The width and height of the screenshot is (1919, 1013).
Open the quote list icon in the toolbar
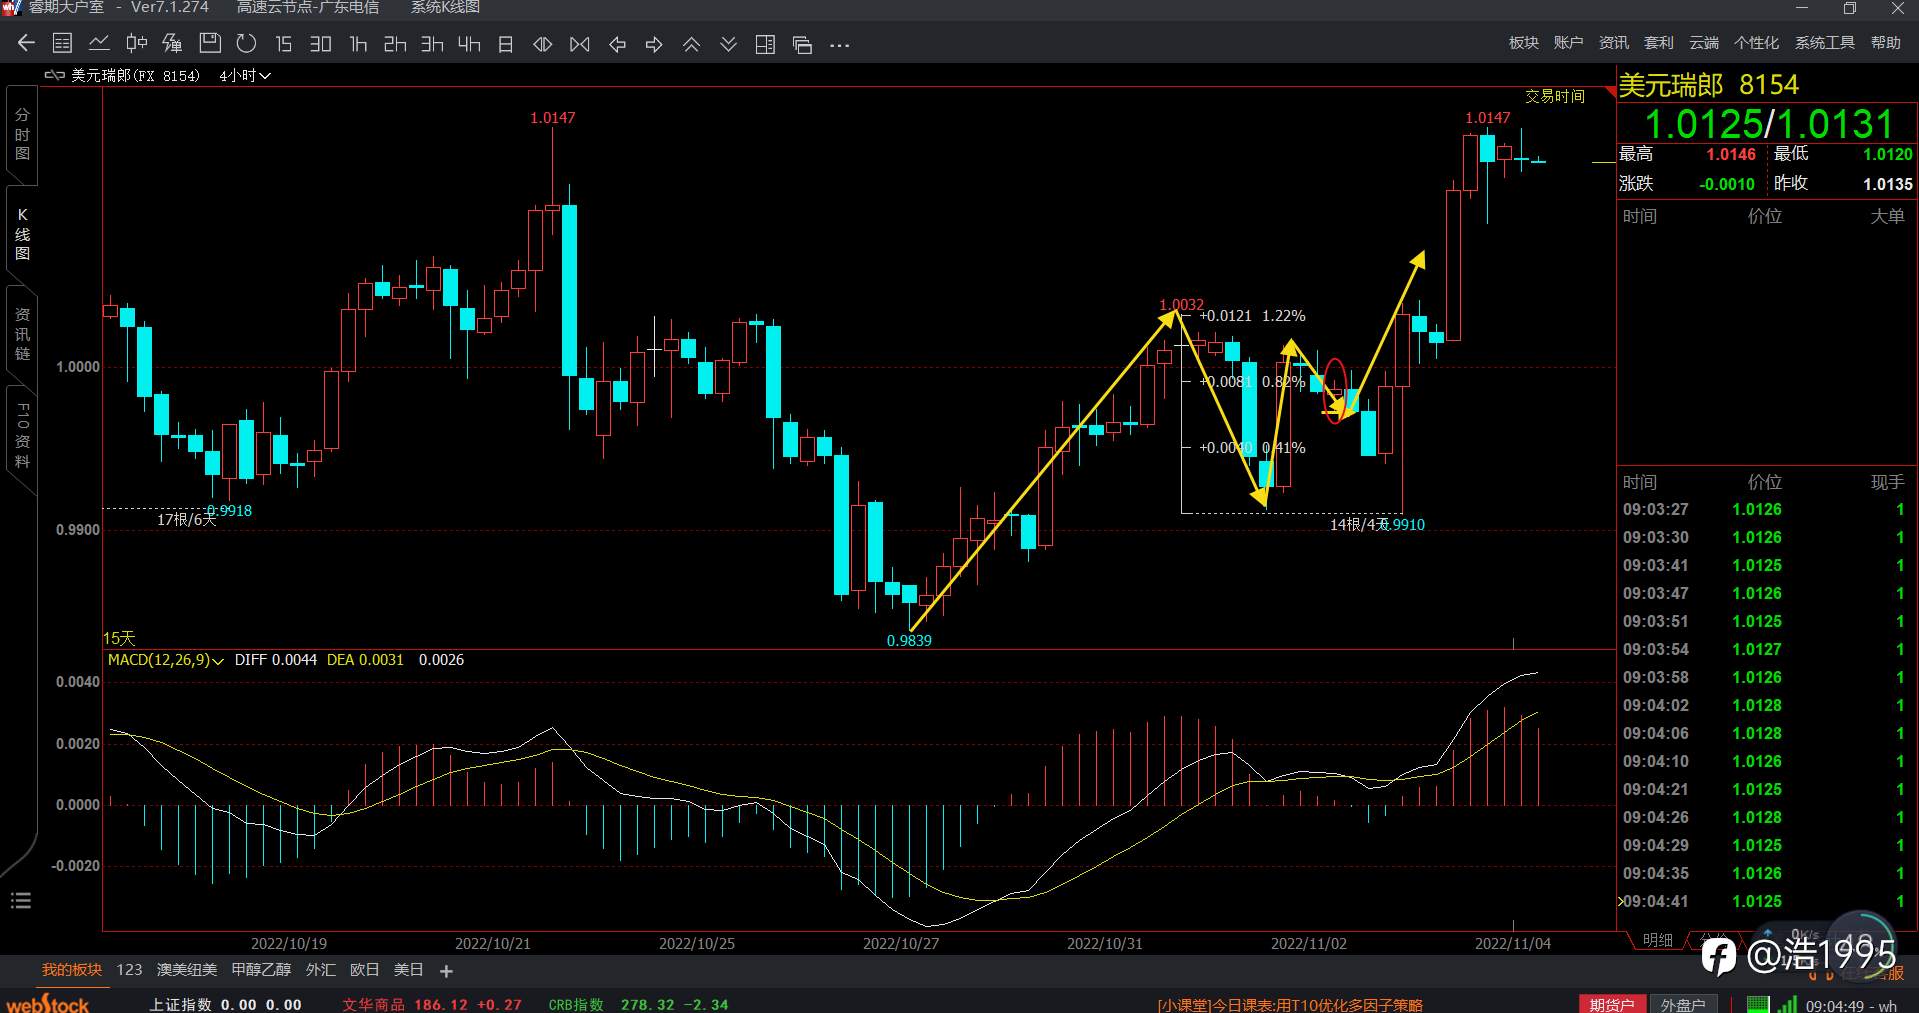click(62, 43)
